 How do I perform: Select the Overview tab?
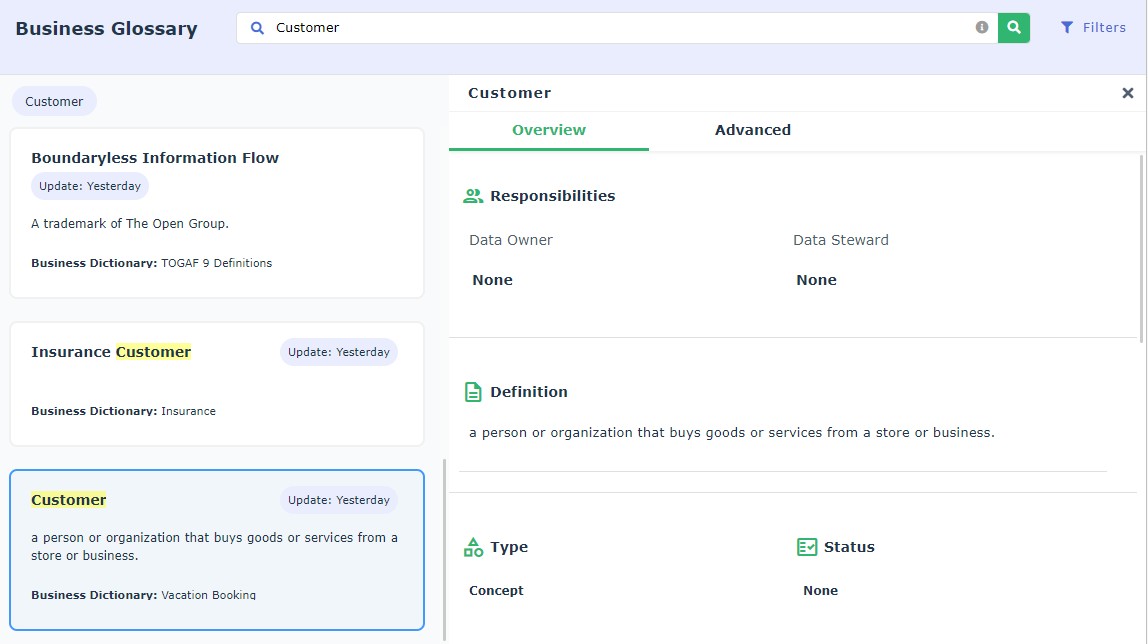coord(548,130)
